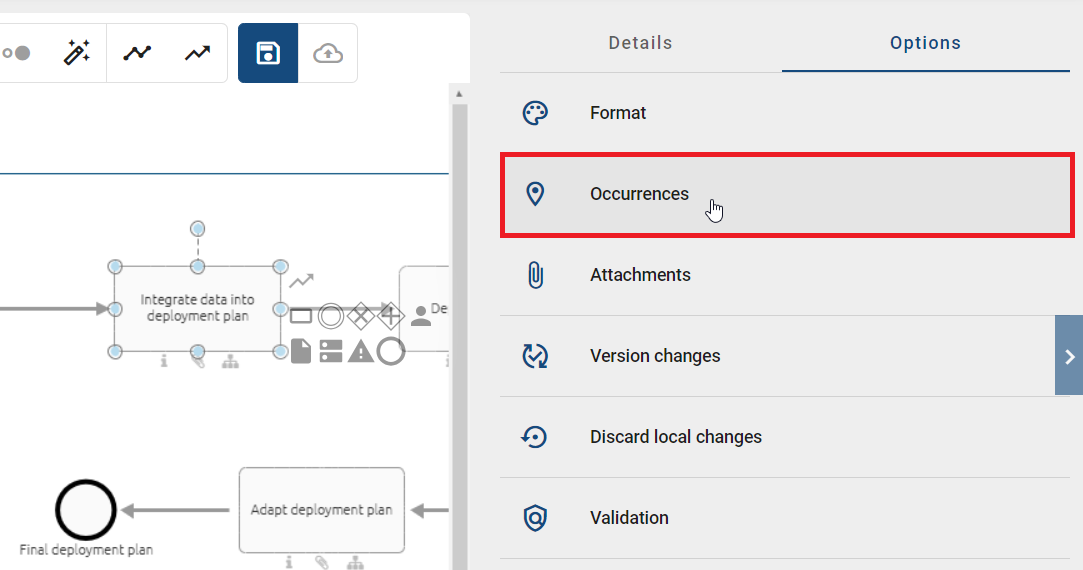1083x570 pixels.
Task: Click the Discard local changes history icon
Action: tap(534, 437)
